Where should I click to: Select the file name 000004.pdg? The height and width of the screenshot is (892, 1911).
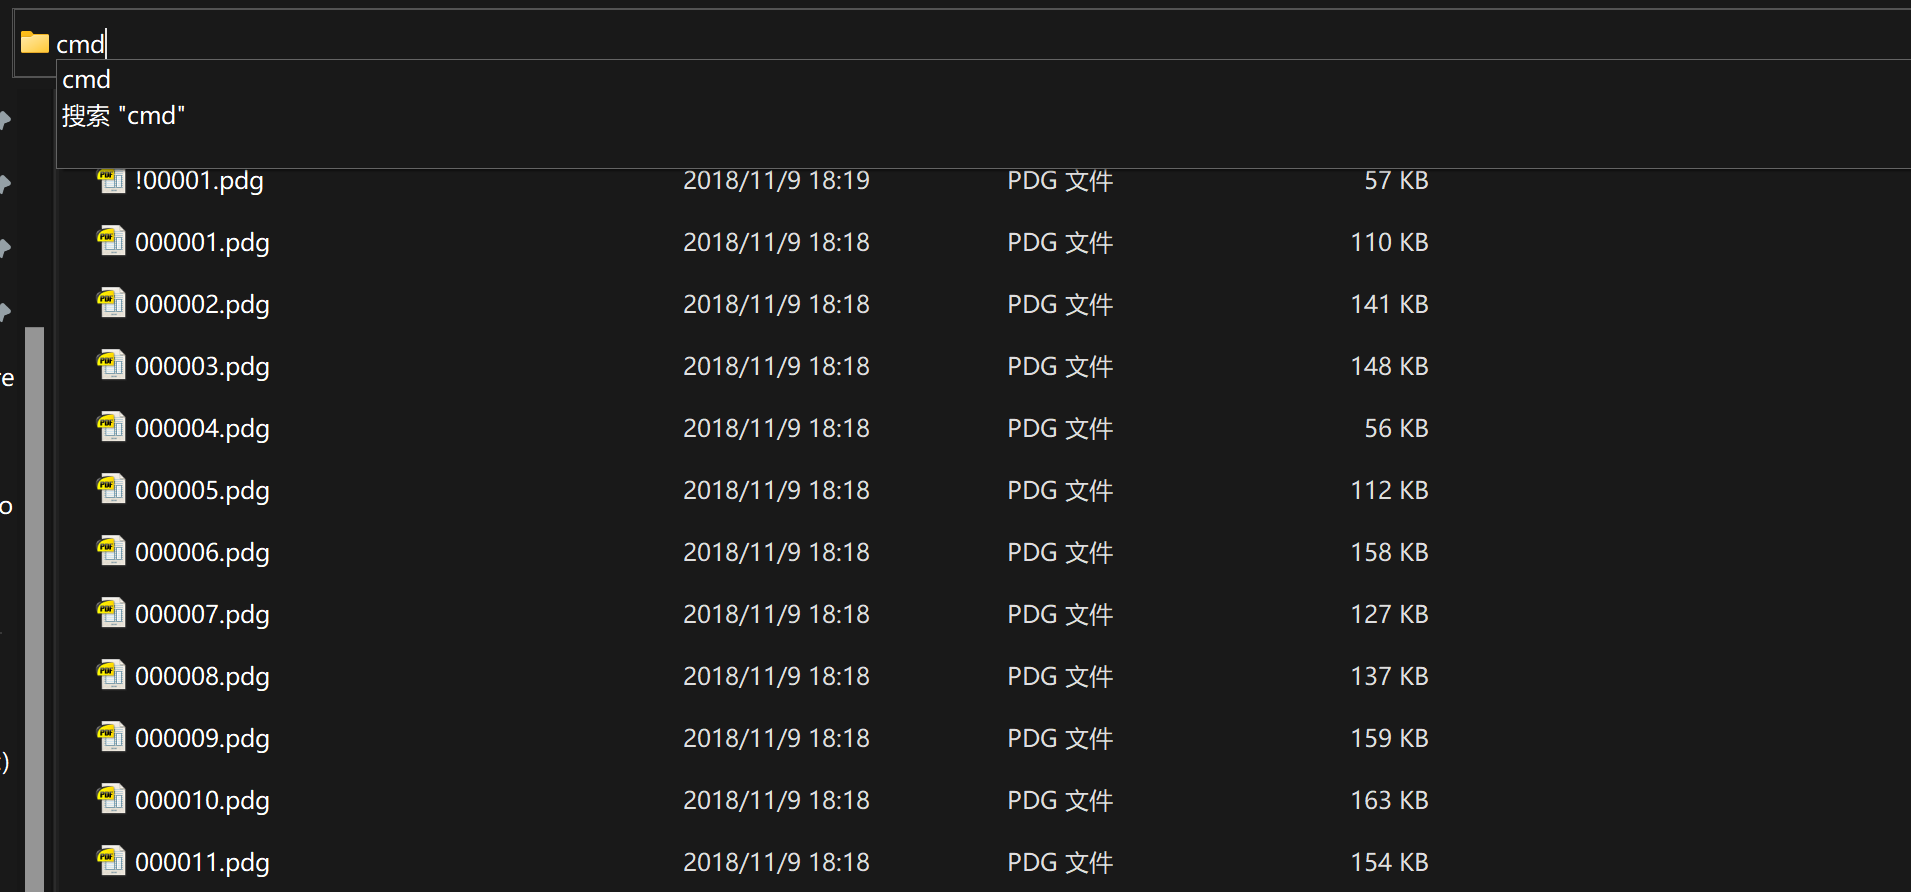(202, 429)
